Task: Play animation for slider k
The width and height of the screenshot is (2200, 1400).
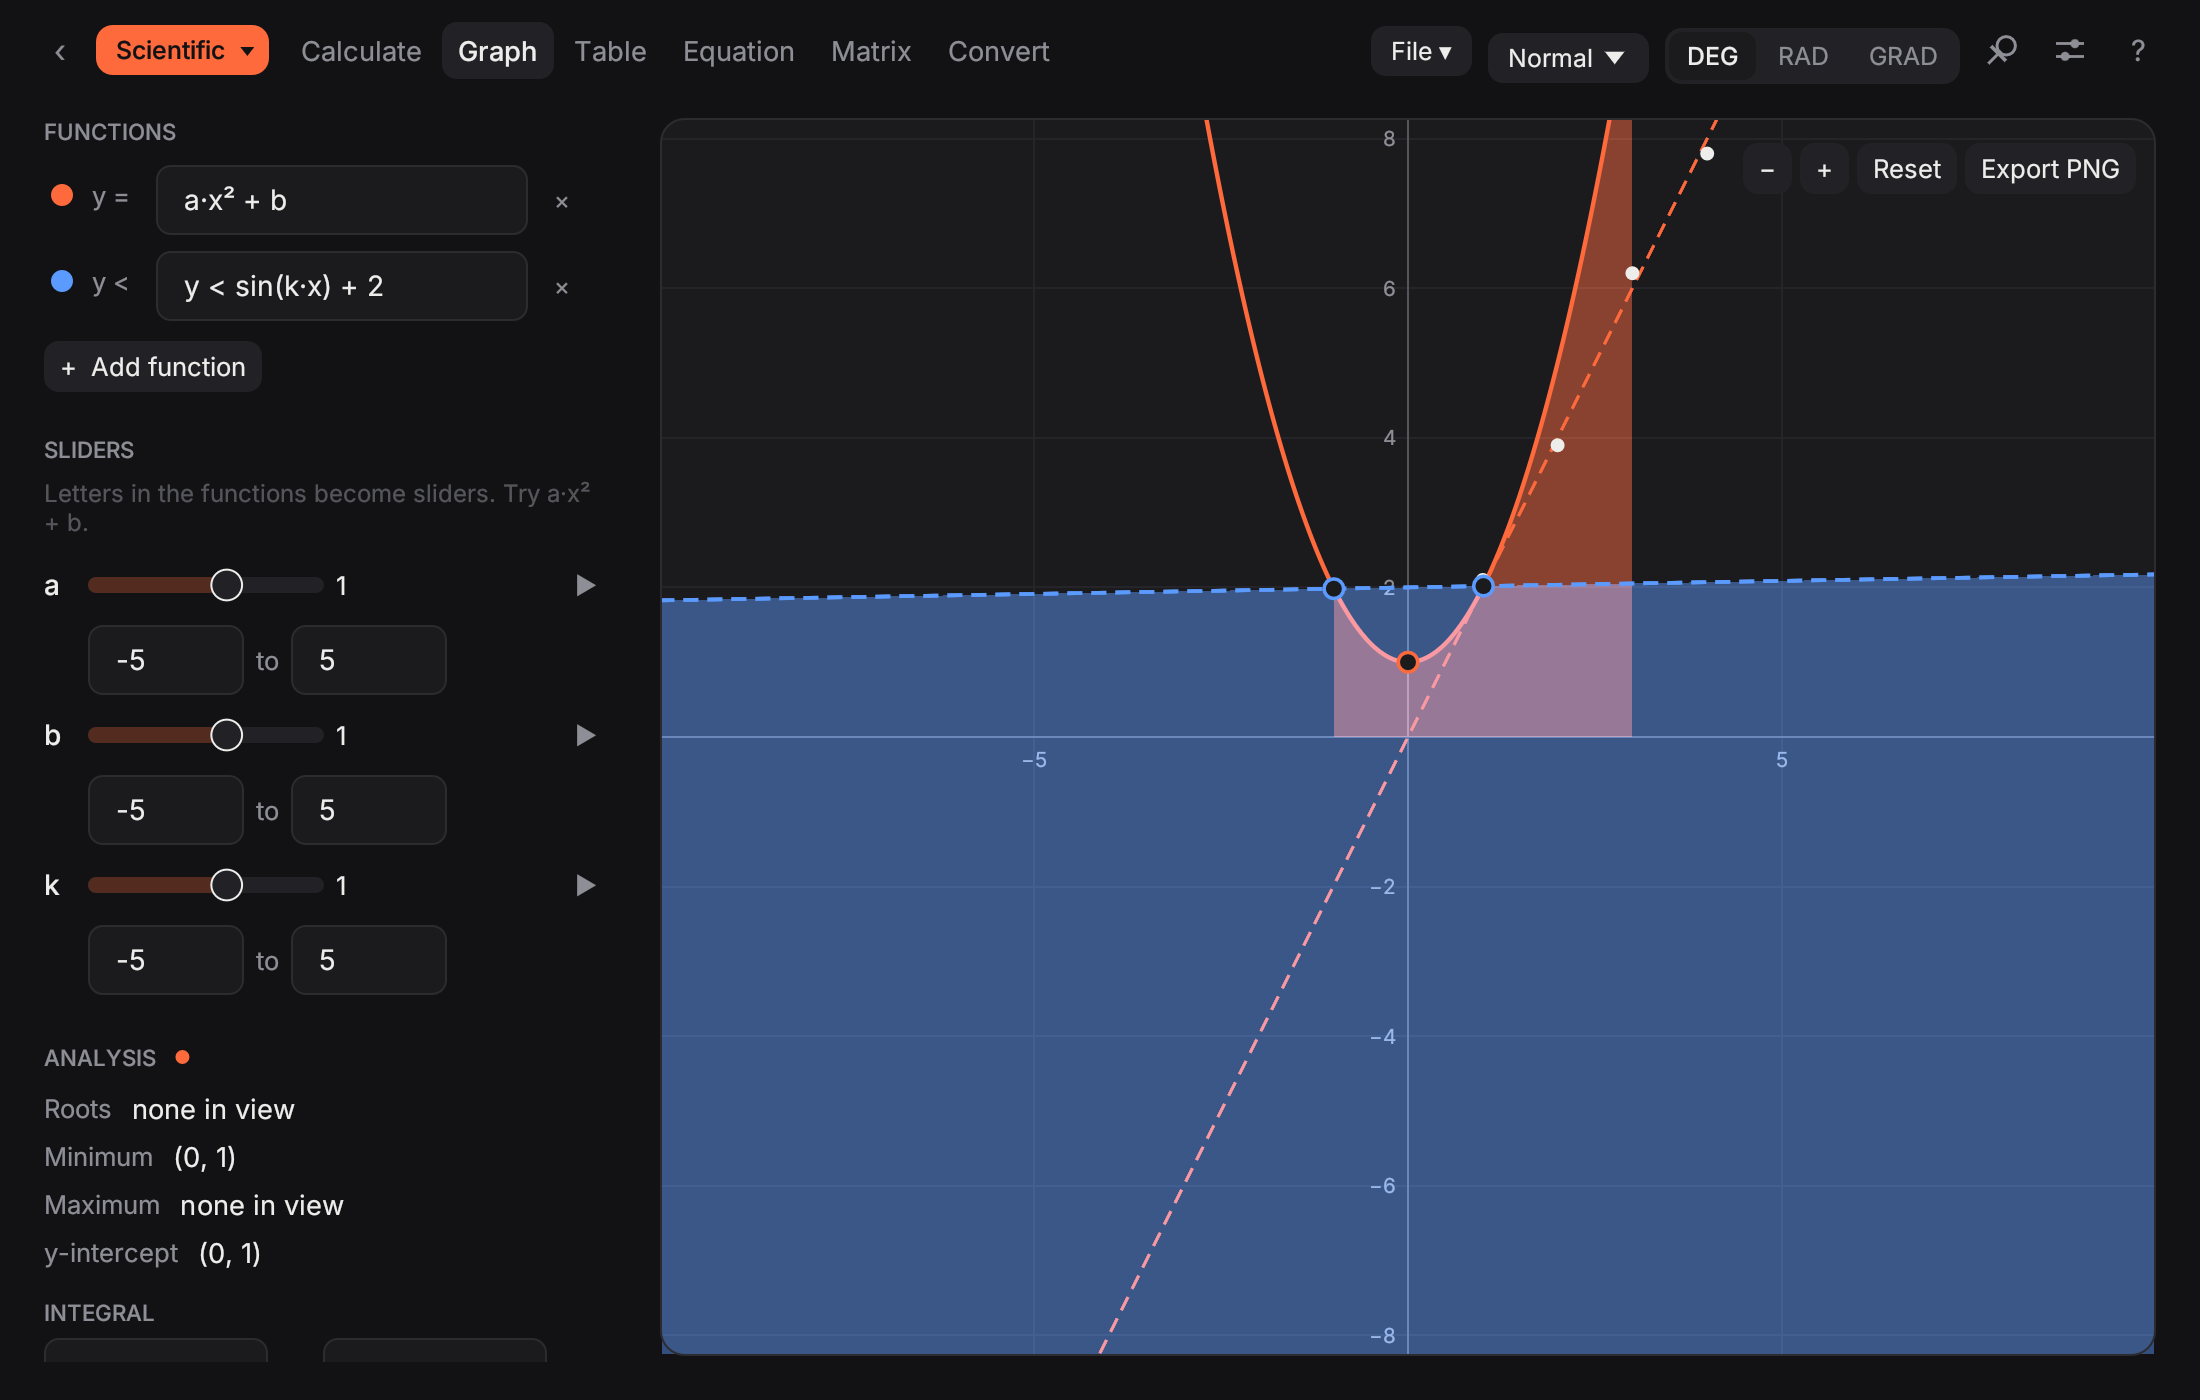Action: click(586, 885)
